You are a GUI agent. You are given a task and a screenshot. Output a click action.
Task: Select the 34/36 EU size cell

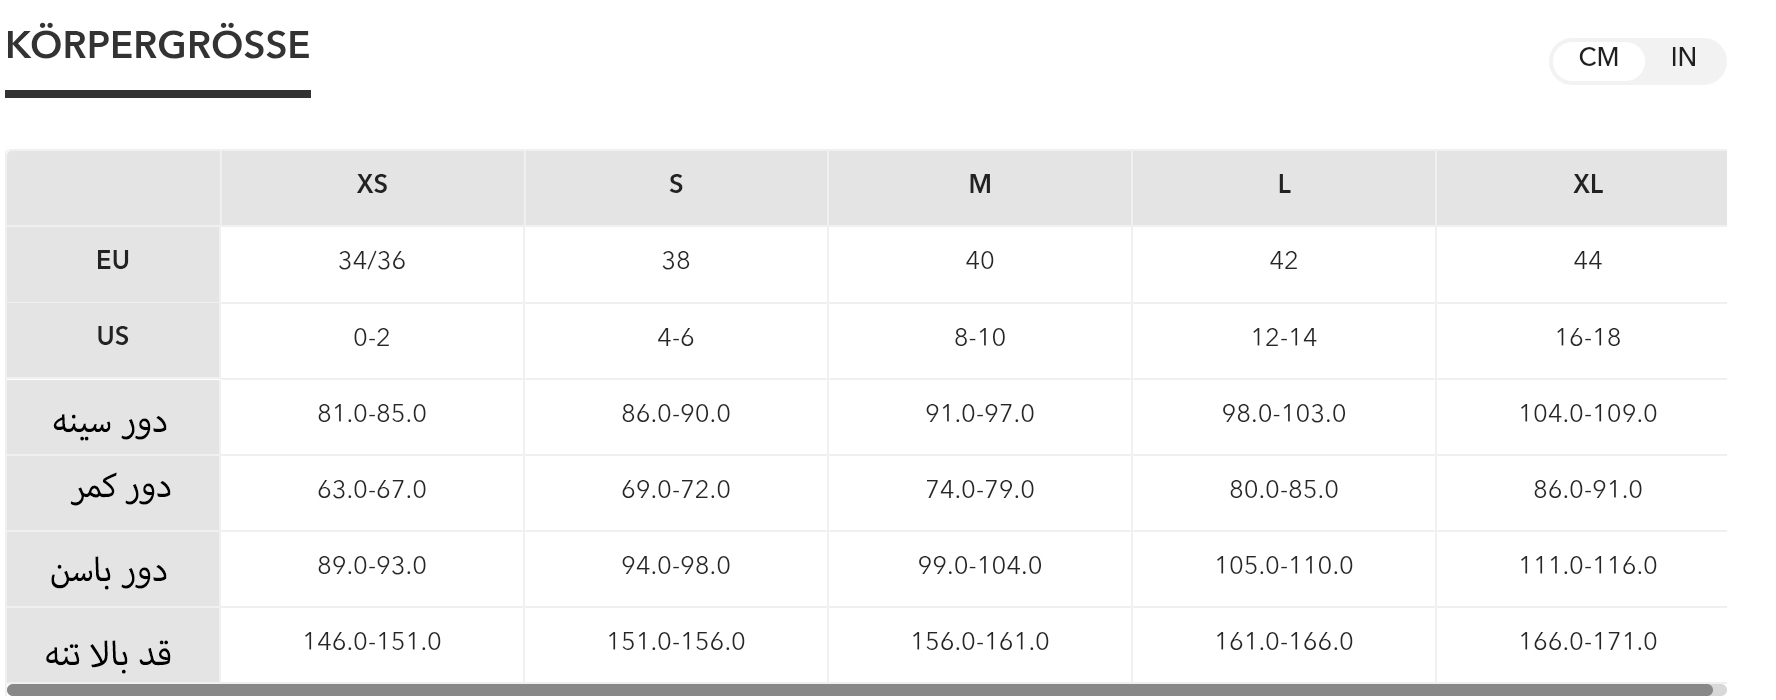[x=372, y=261]
